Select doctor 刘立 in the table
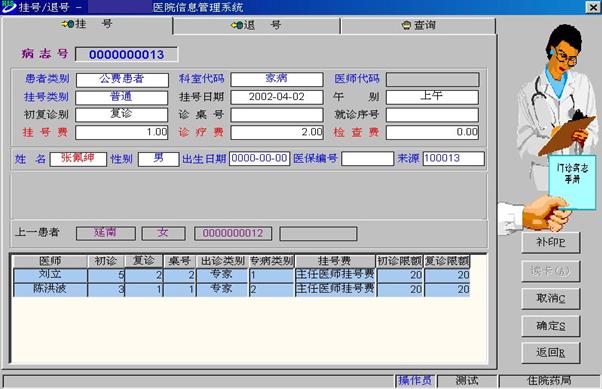The image size is (602, 389). pyautogui.click(x=50, y=275)
